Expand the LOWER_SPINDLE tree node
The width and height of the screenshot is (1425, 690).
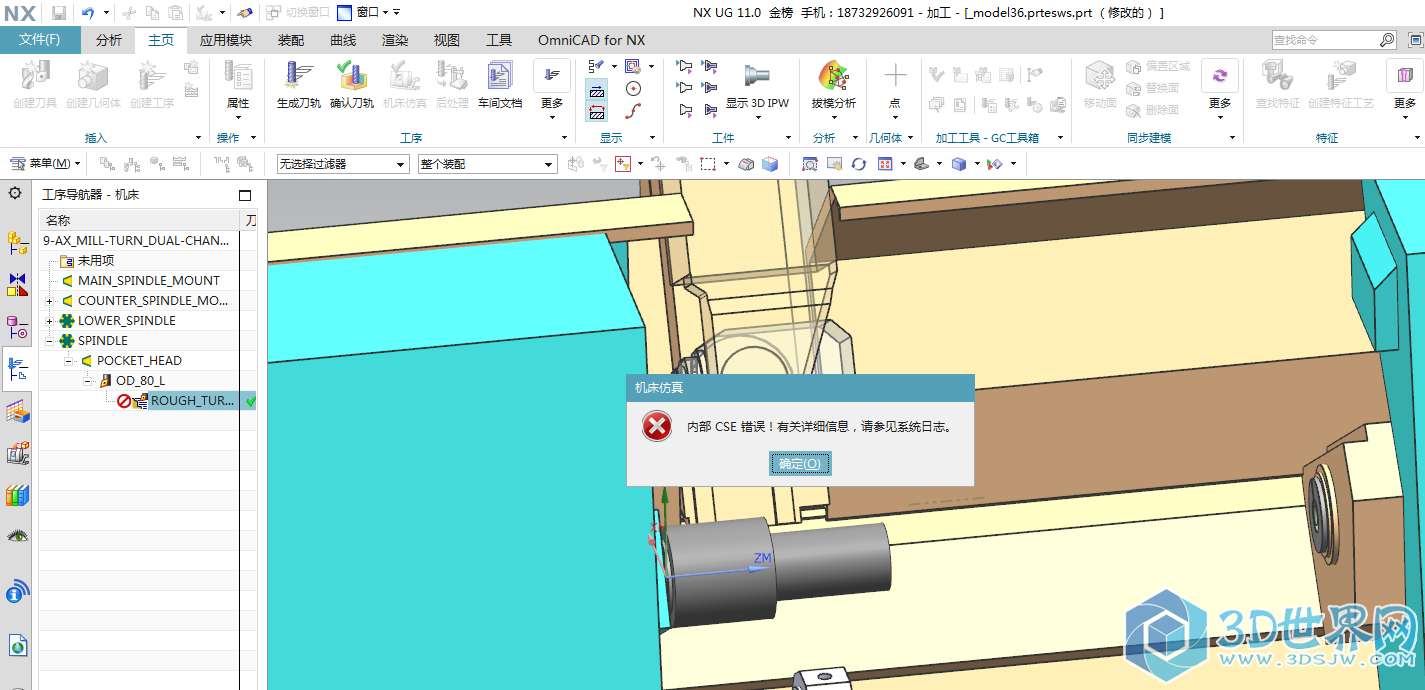coord(50,321)
